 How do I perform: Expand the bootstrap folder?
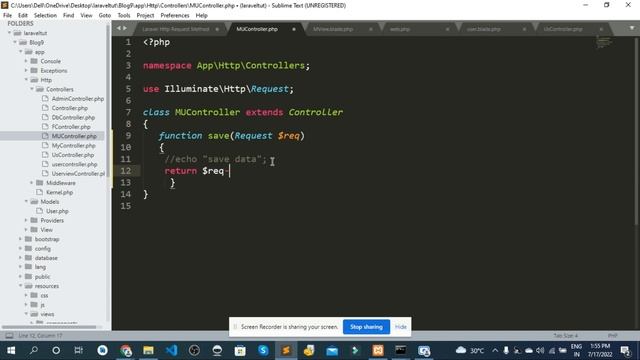click(x=20, y=239)
